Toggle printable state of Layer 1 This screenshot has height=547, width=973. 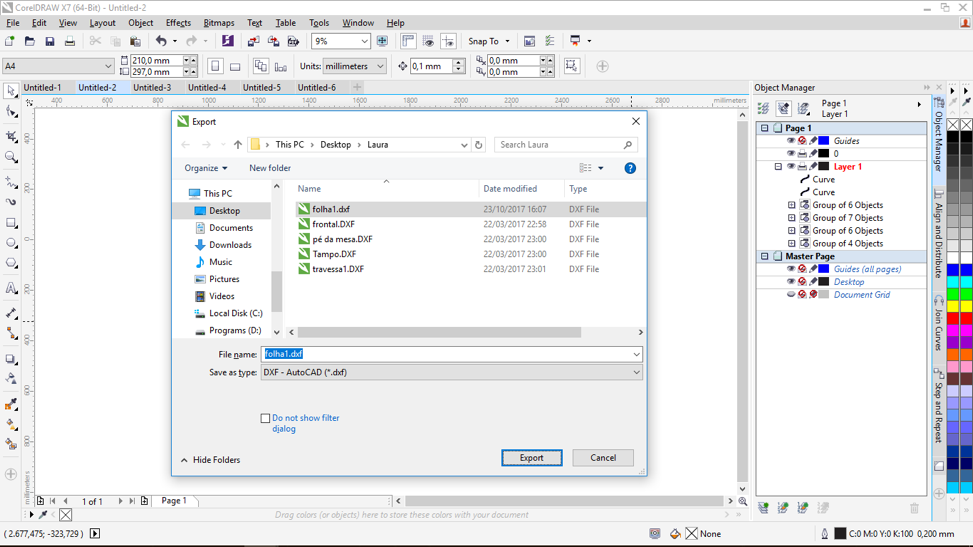pyautogui.click(x=802, y=166)
